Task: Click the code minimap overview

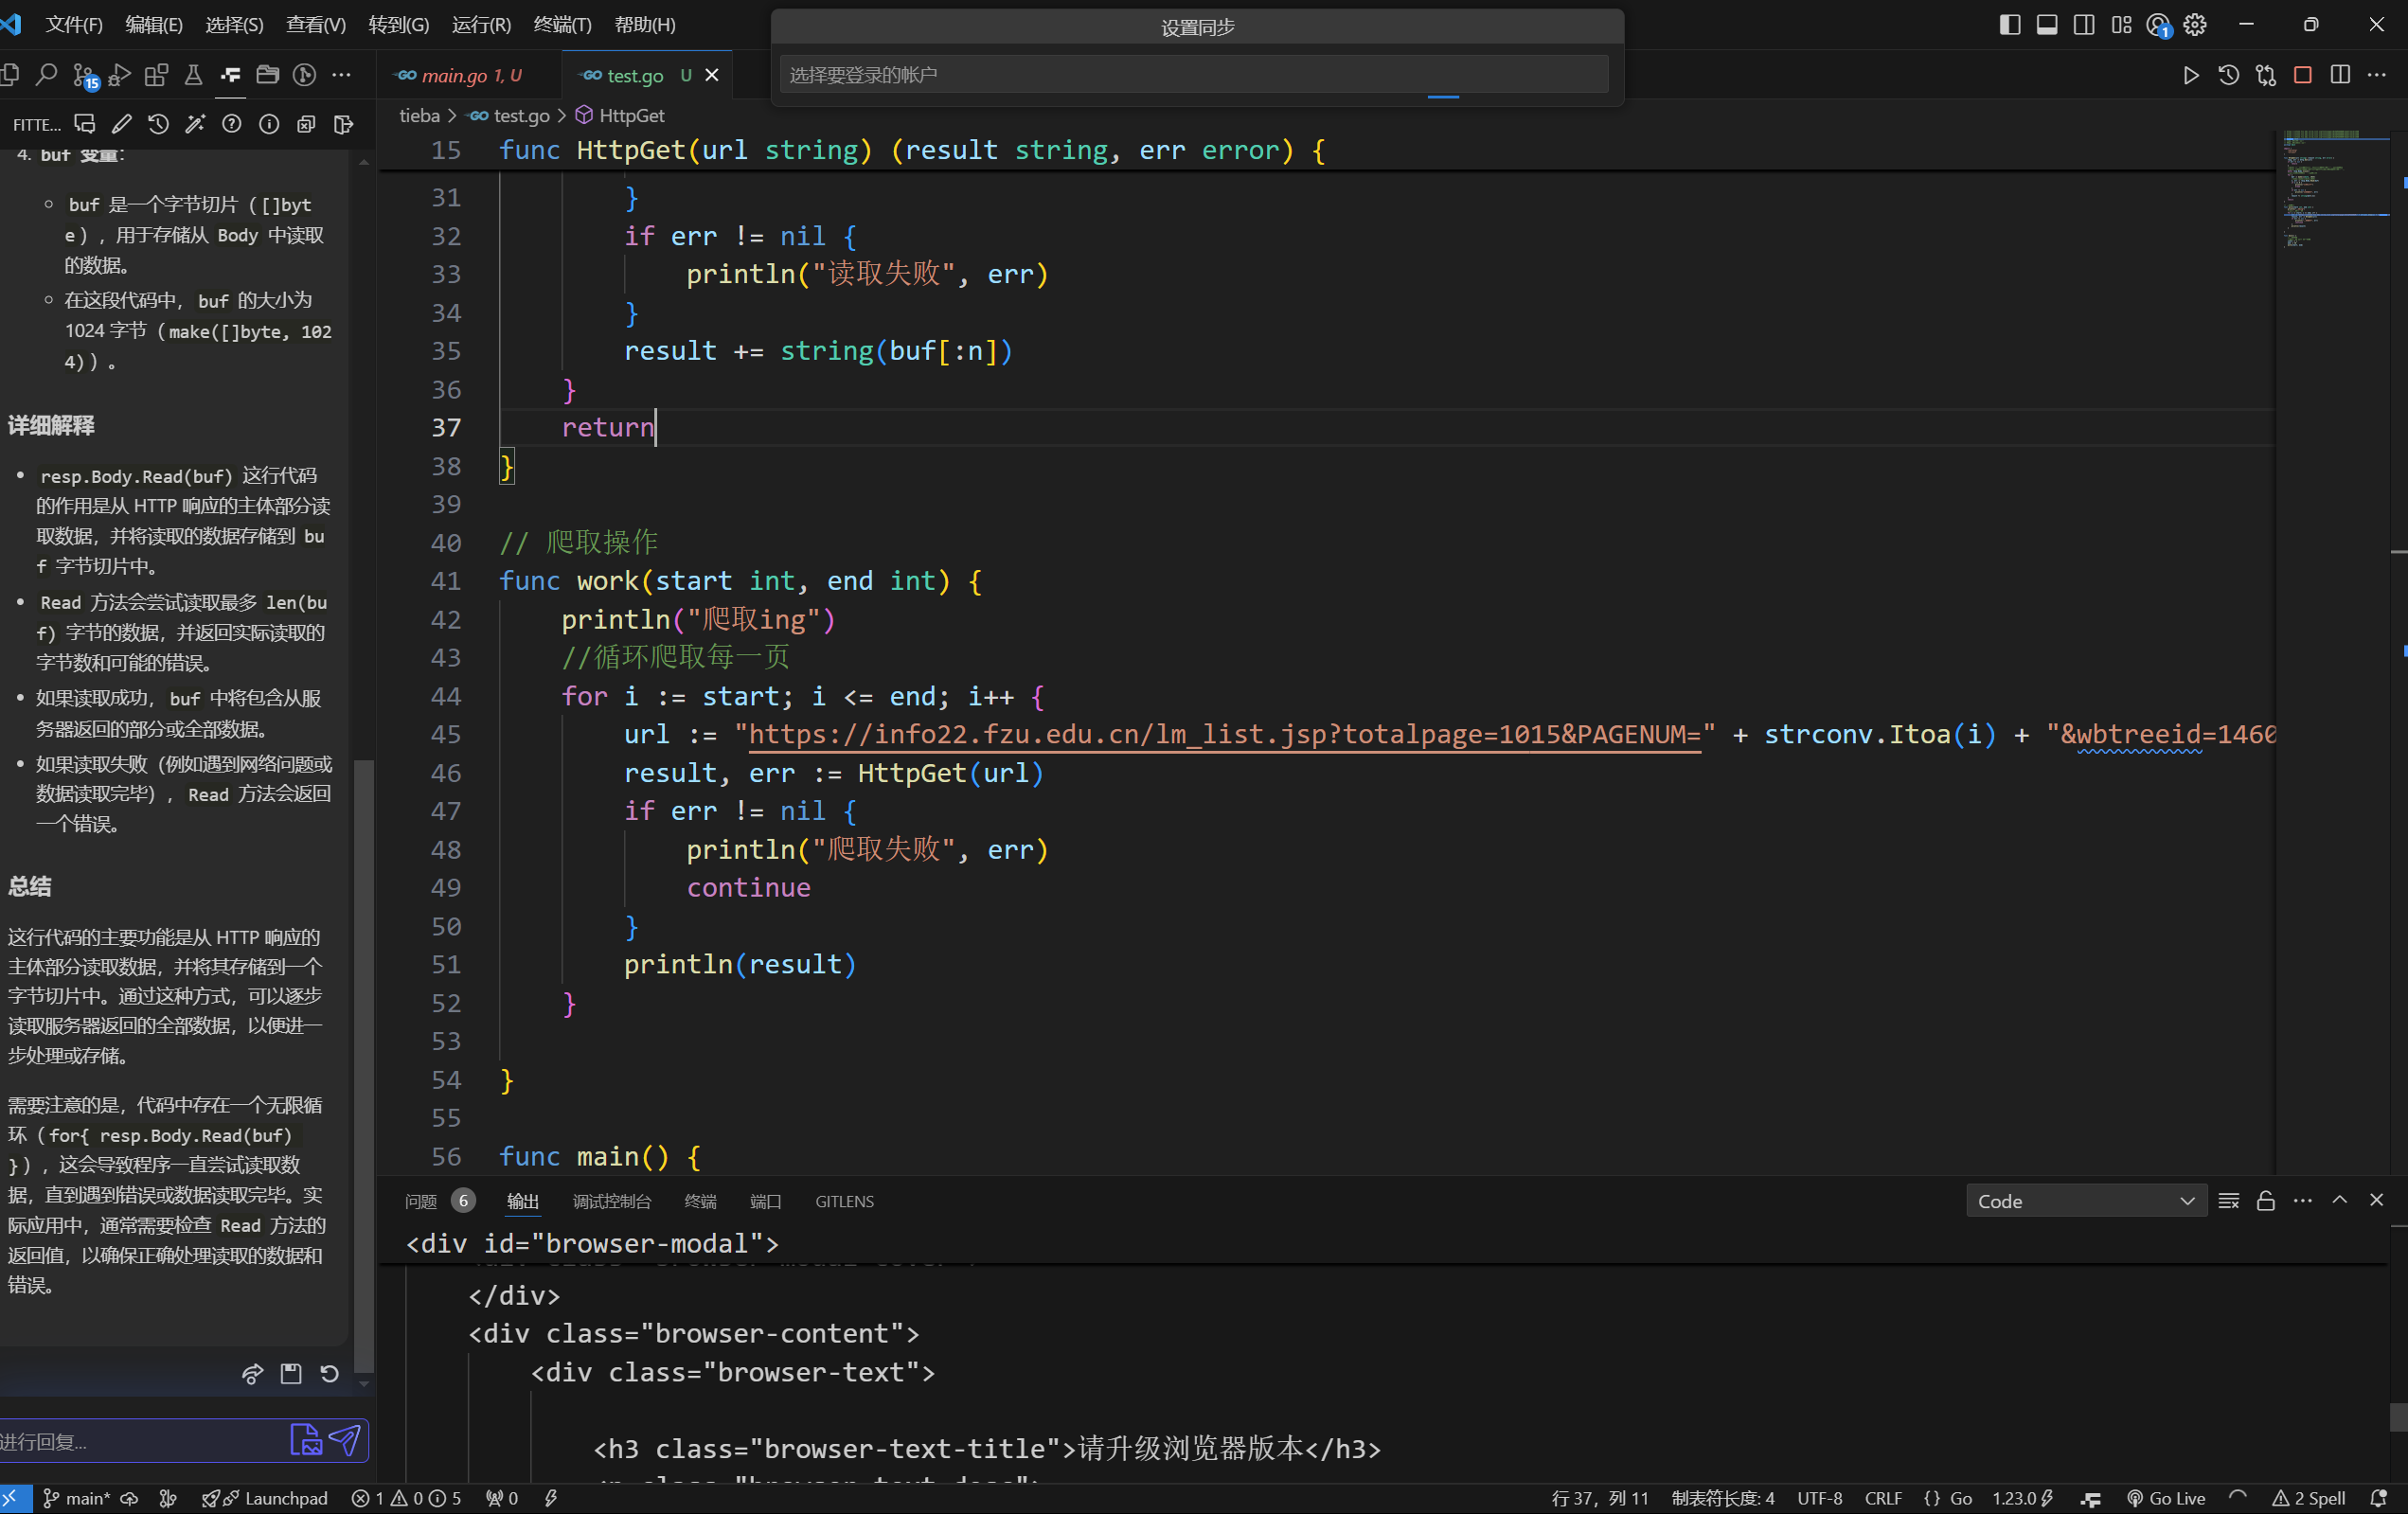Action: click(x=2335, y=190)
